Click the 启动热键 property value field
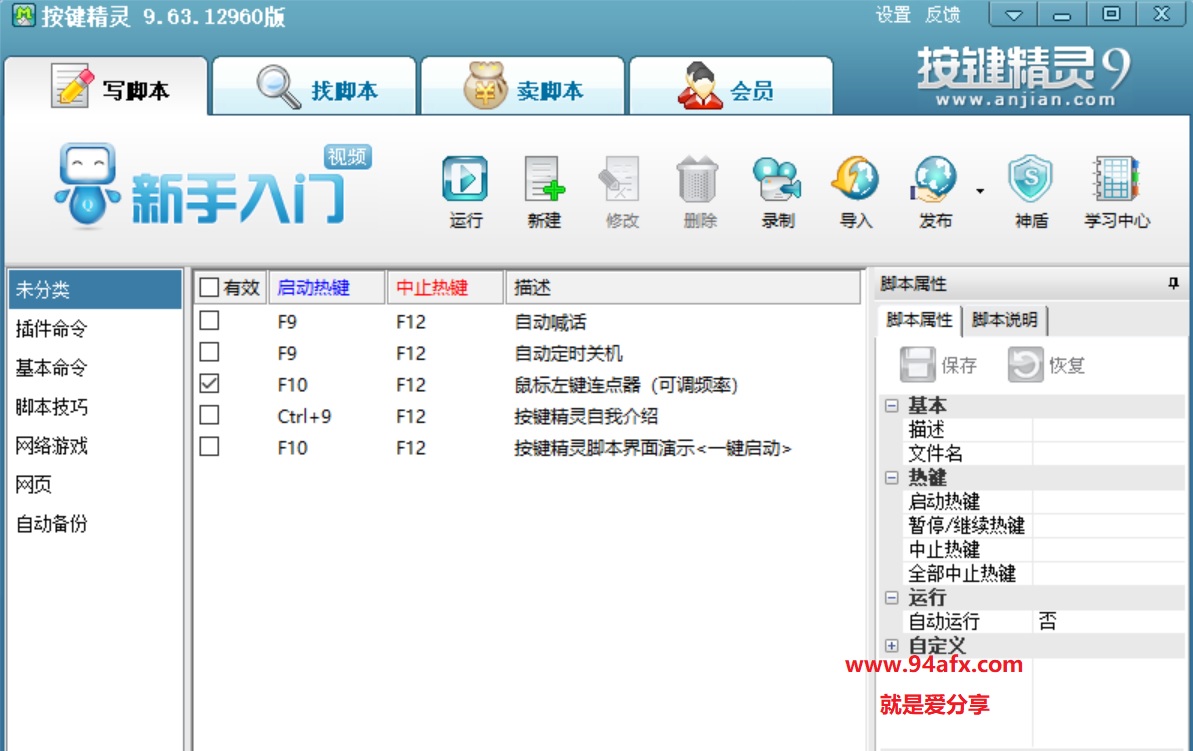Screen dimensions: 1193x751 pyautogui.click(x=1108, y=502)
